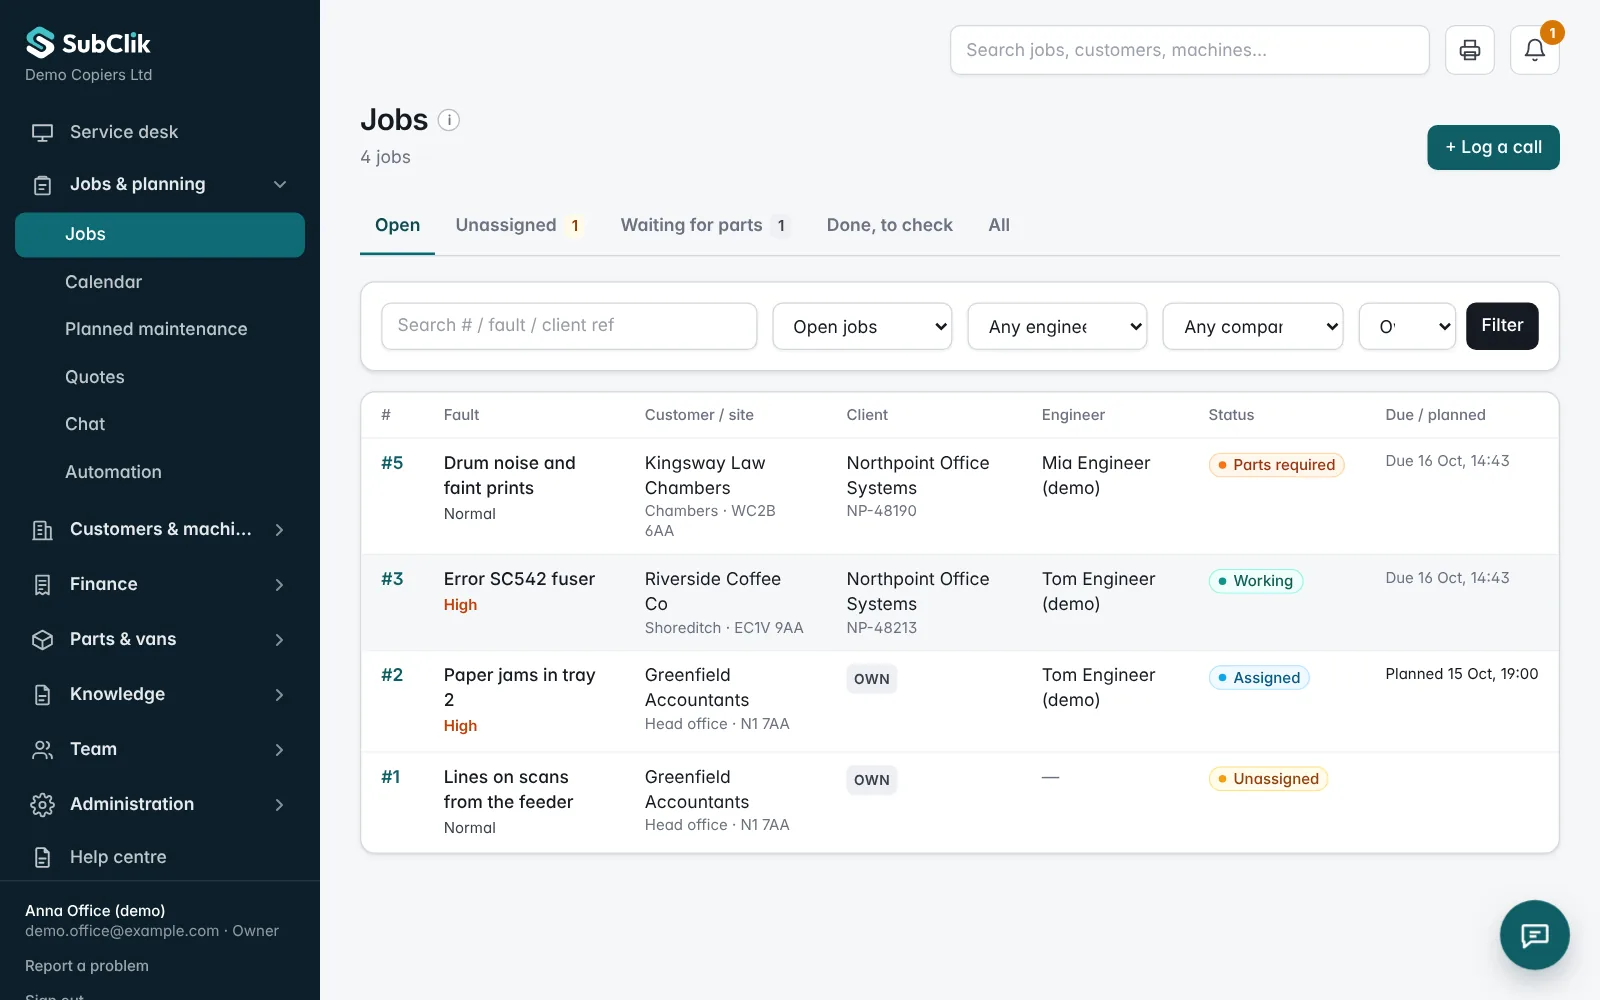
Task: Open the 'Open jobs' status dropdown
Action: point(862,326)
